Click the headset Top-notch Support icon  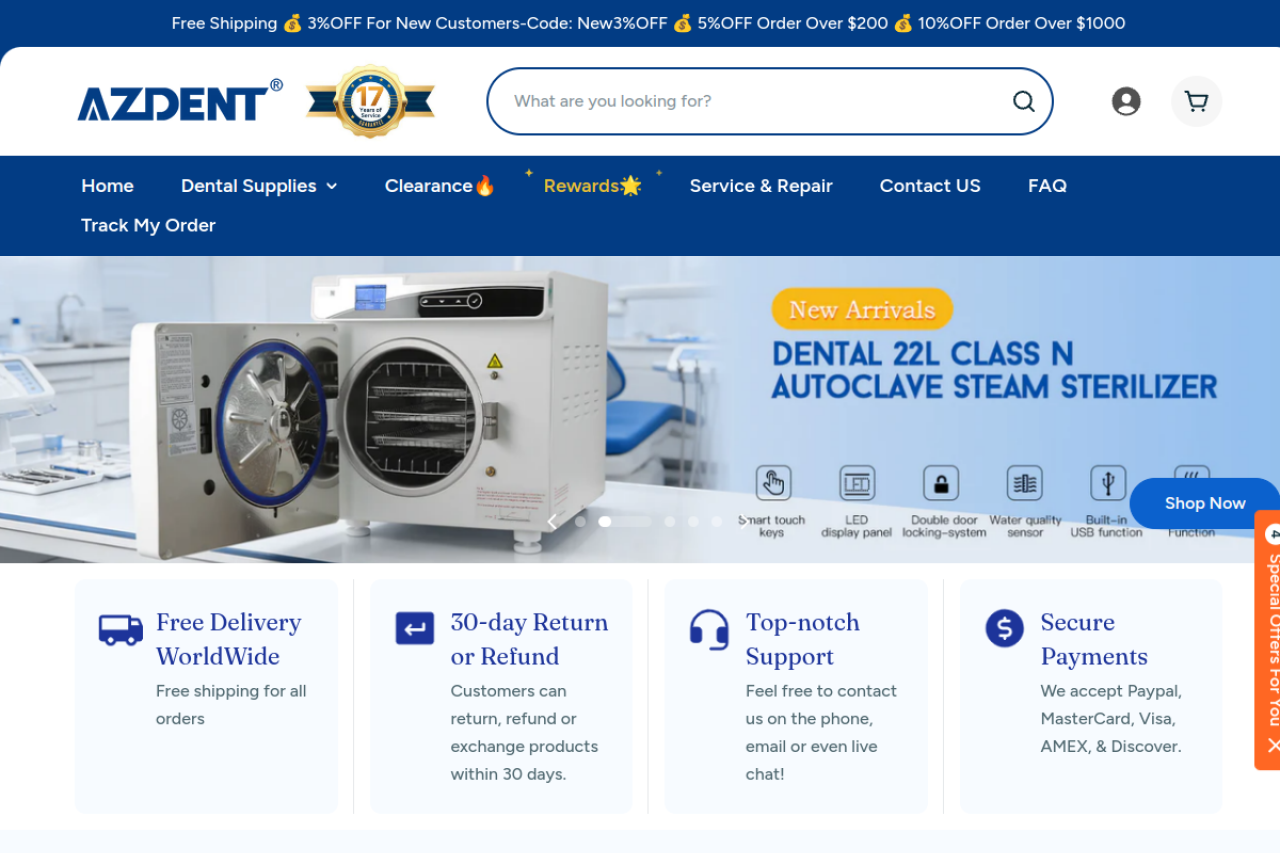coord(709,629)
